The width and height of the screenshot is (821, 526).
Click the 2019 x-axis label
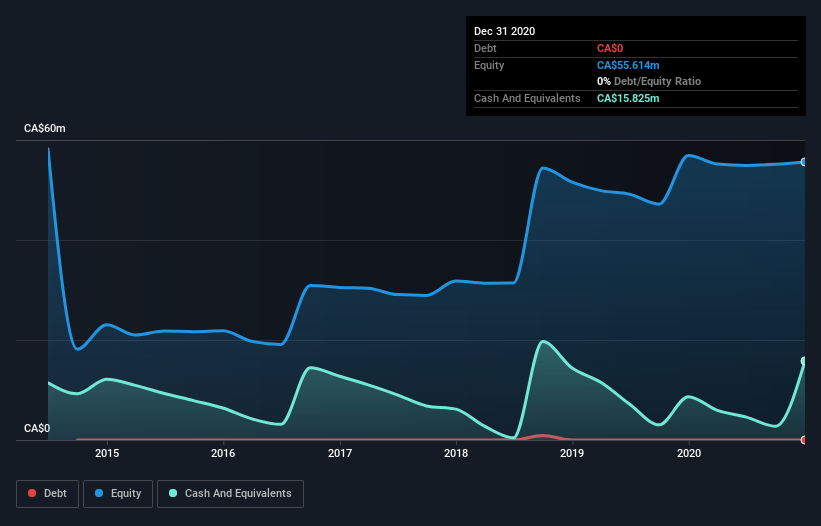pyautogui.click(x=572, y=453)
